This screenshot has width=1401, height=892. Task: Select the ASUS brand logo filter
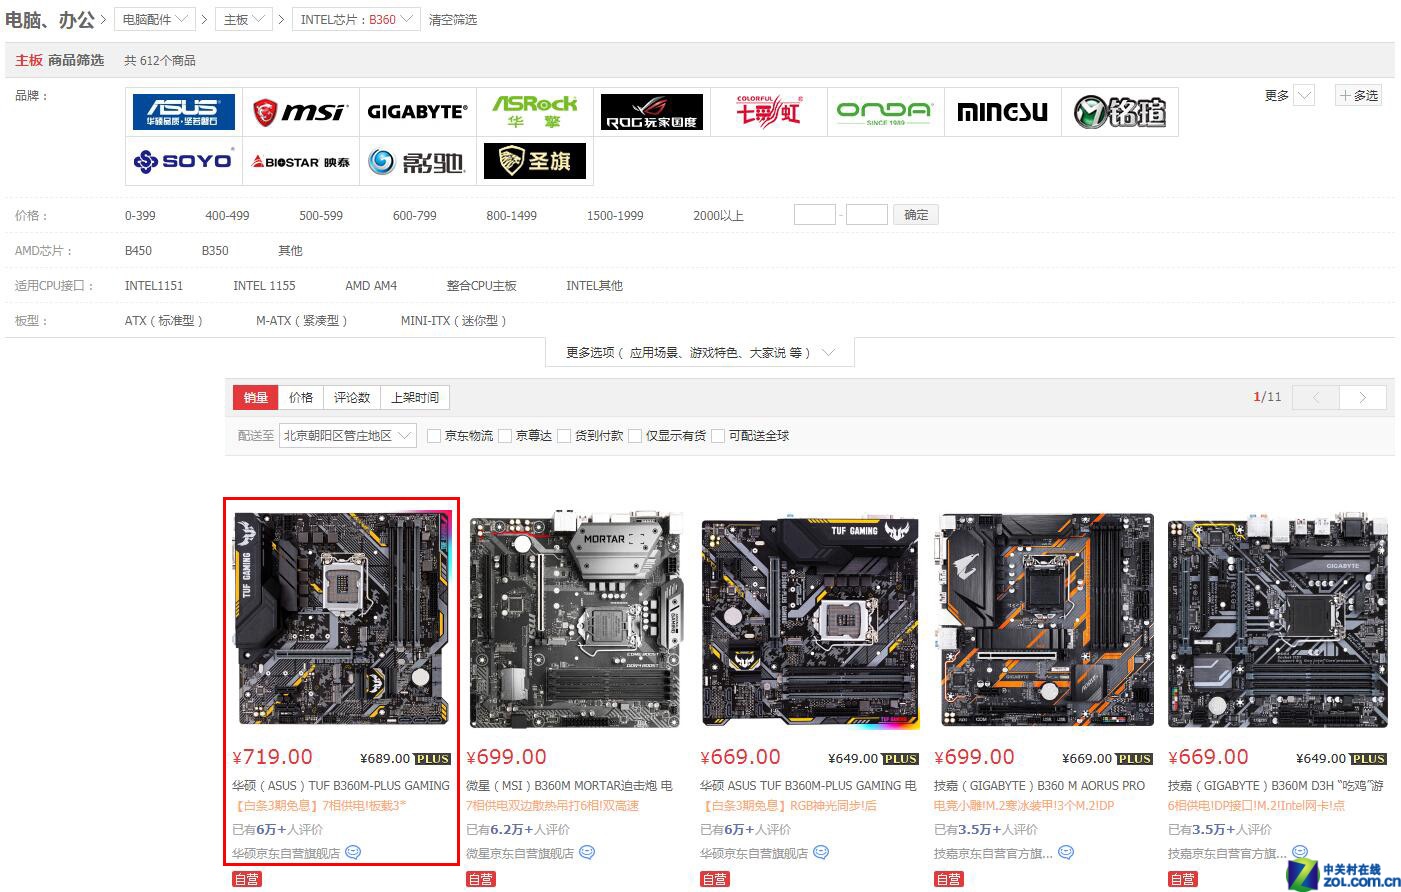click(x=184, y=111)
